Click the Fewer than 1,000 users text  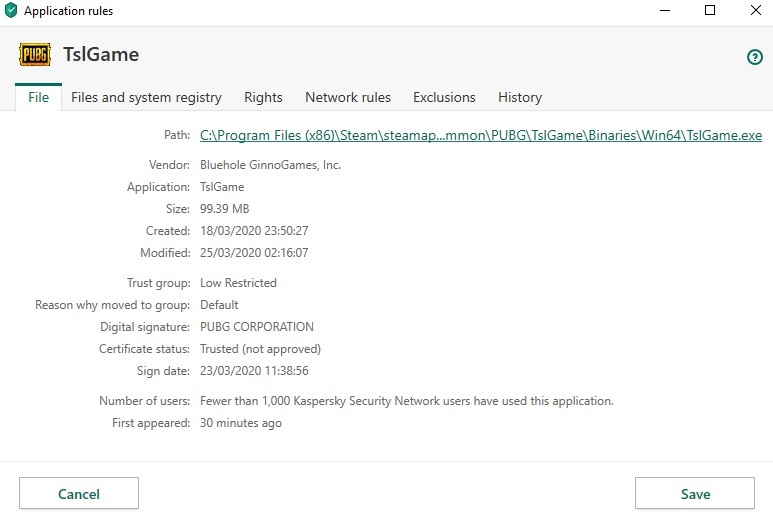[x=407, y=401]
